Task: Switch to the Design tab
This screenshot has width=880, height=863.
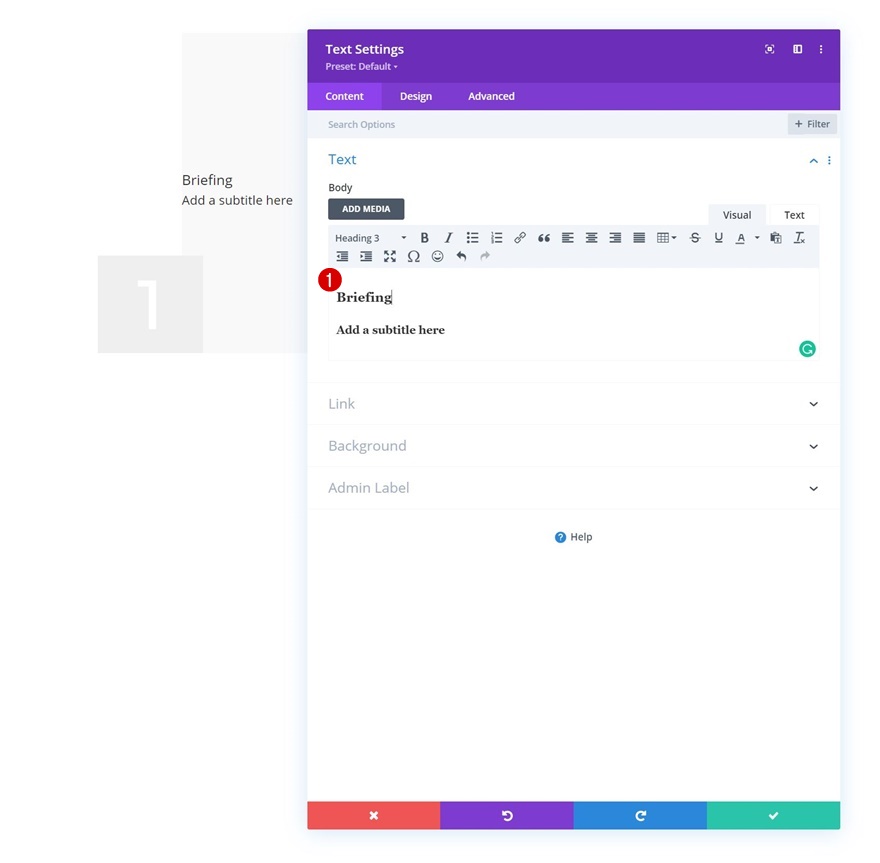Action: pos(416,97)
